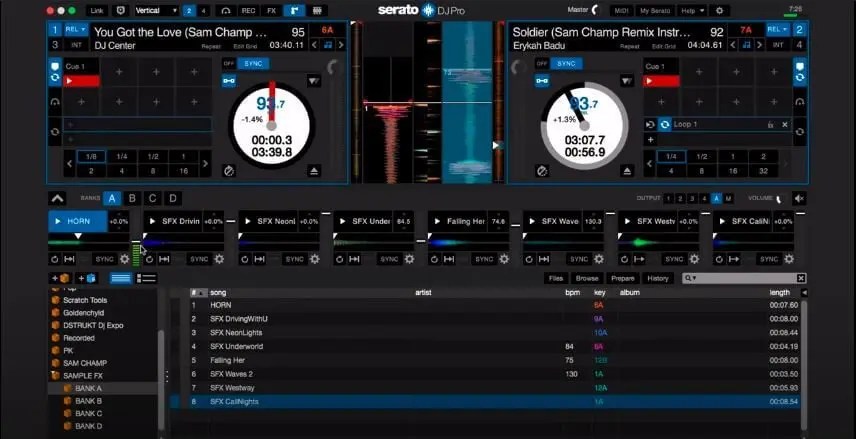Click the library search field
Screen dimensions: 856x439
[x=745, y=278]
